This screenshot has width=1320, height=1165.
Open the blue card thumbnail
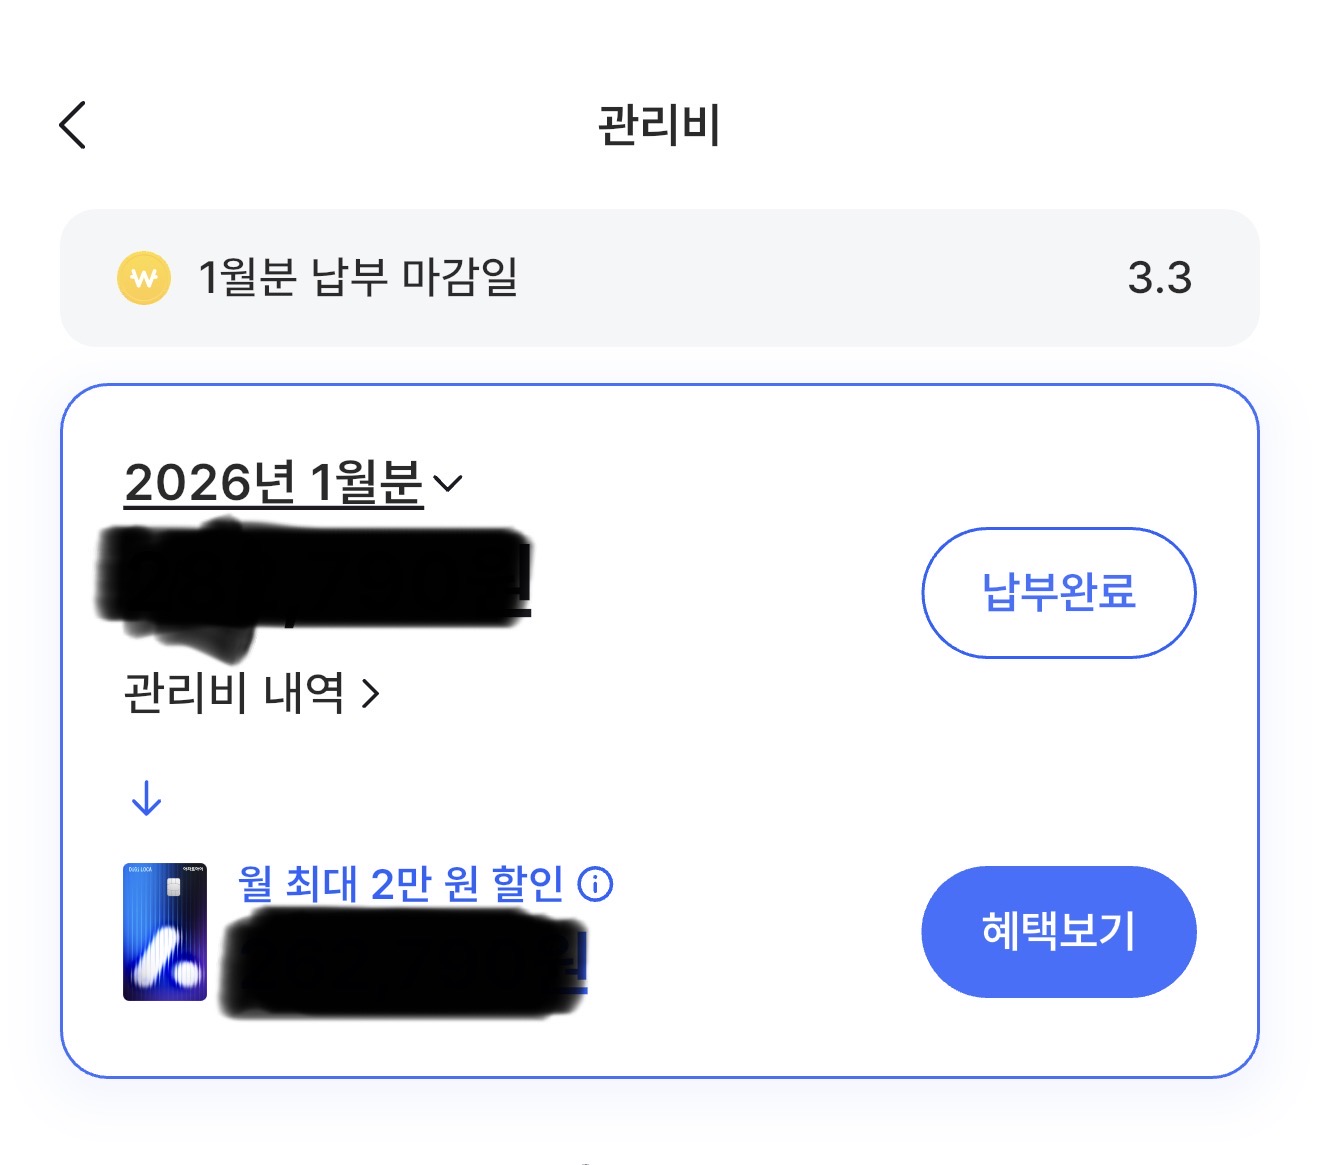tap(165, 931)
